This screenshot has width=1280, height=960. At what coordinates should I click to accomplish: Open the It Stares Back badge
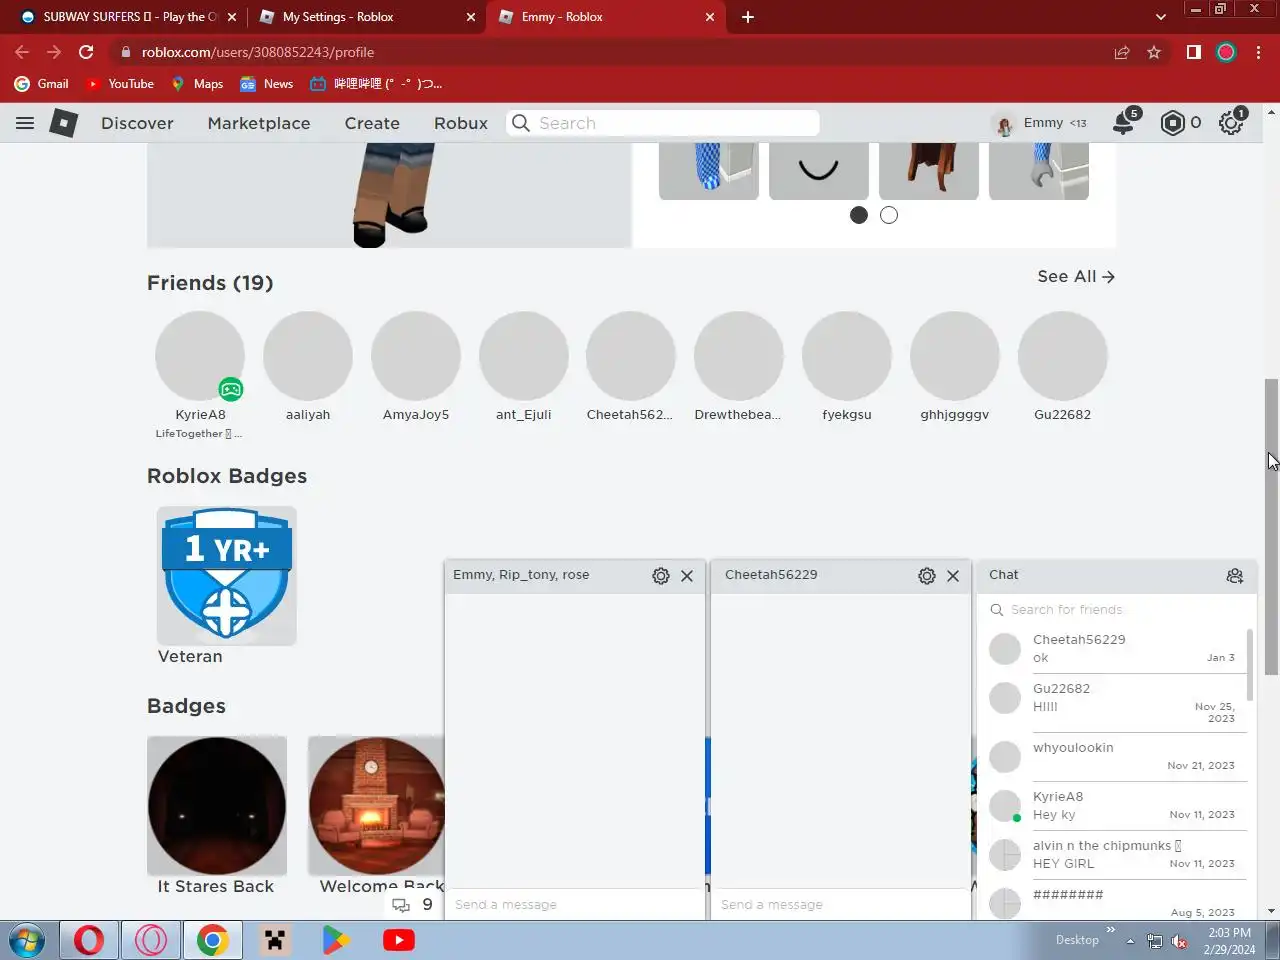pyautogui.click(x=217, y=806)
